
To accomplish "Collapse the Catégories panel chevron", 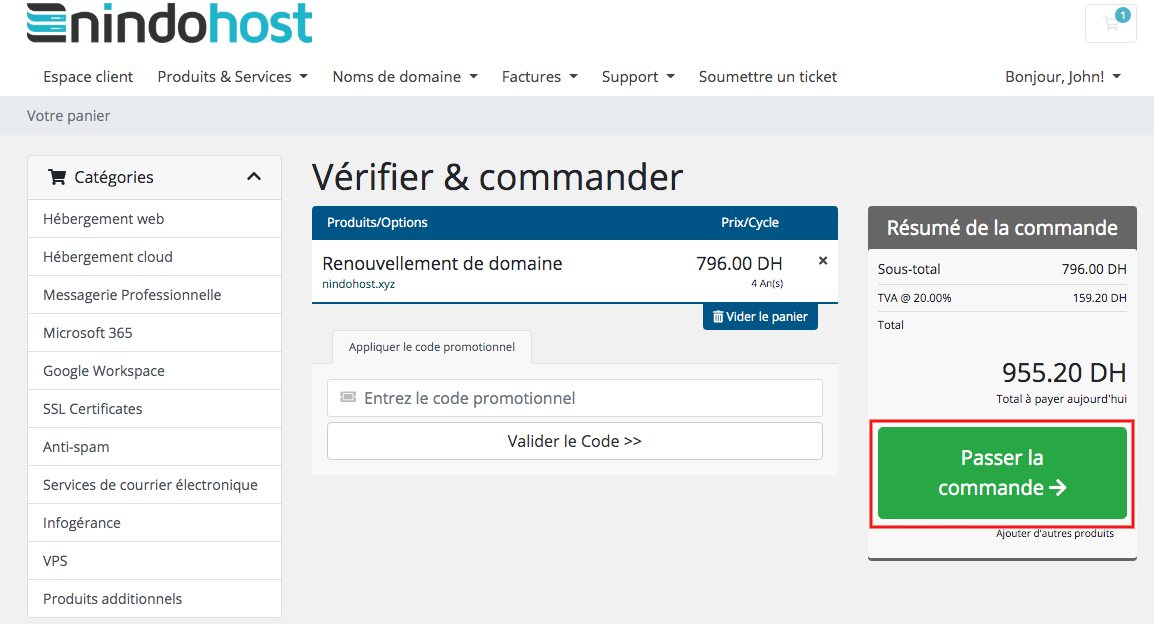I will point(254,177).
